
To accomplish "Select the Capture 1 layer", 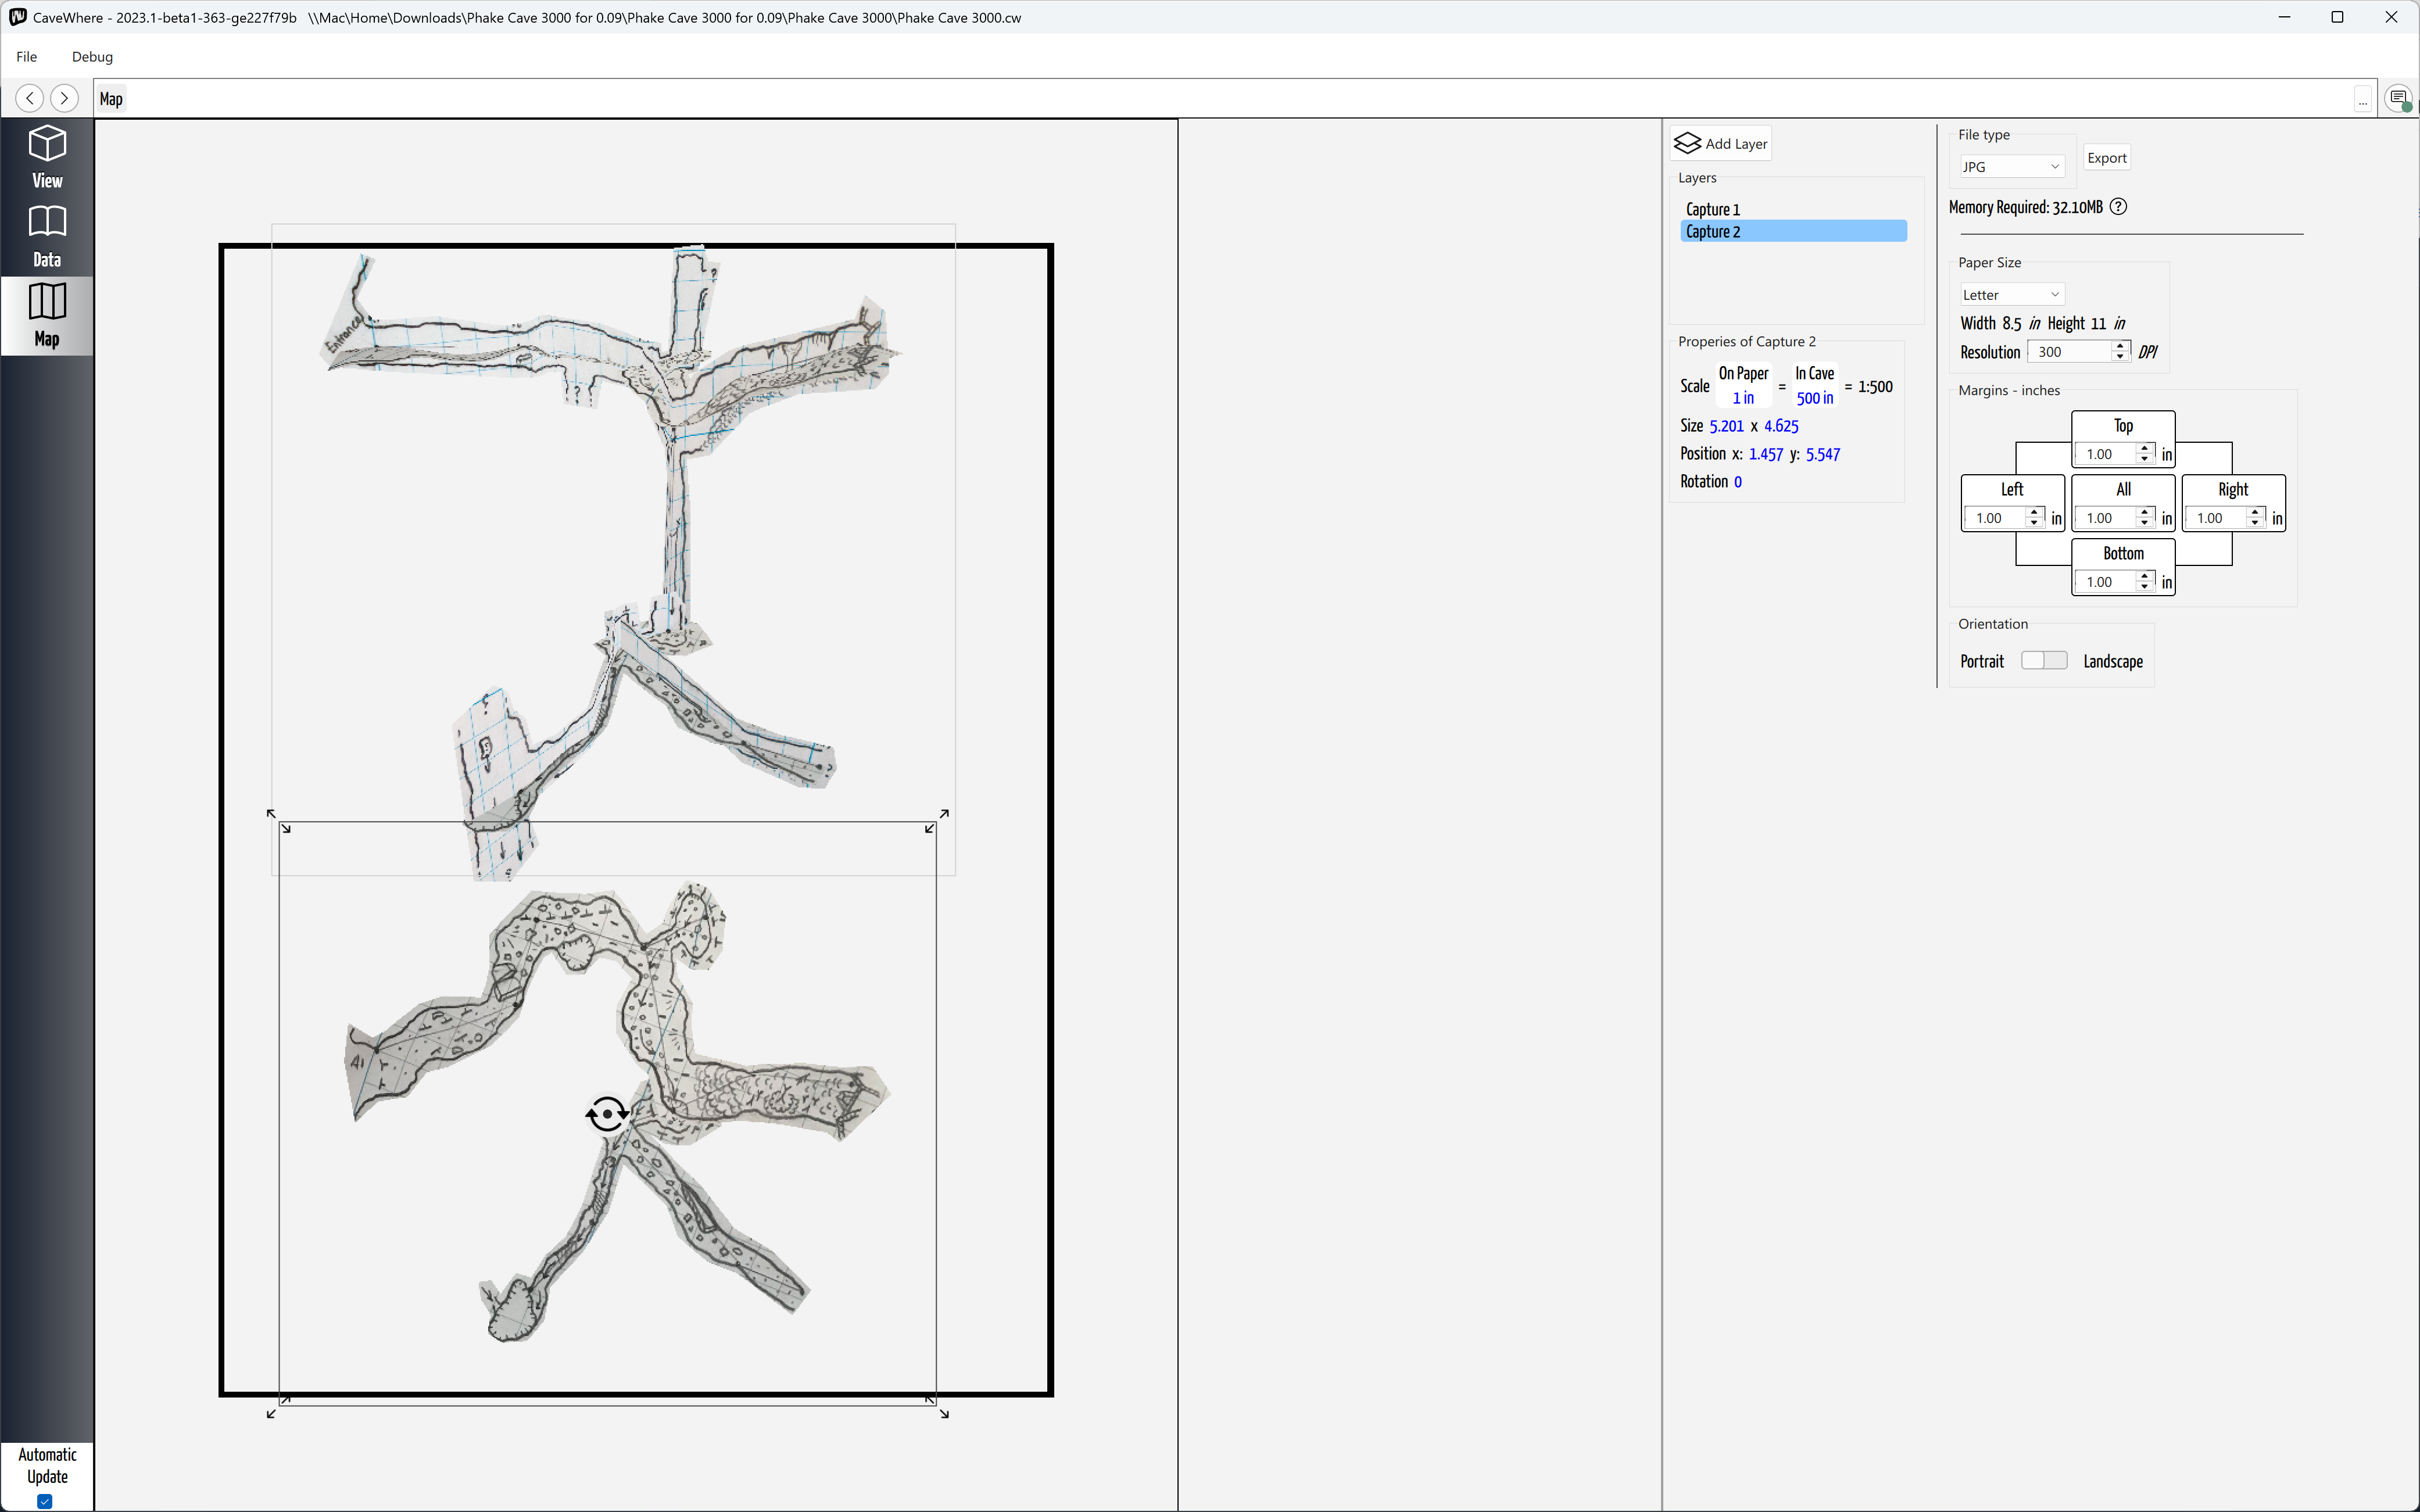I will pos(1793,209).
